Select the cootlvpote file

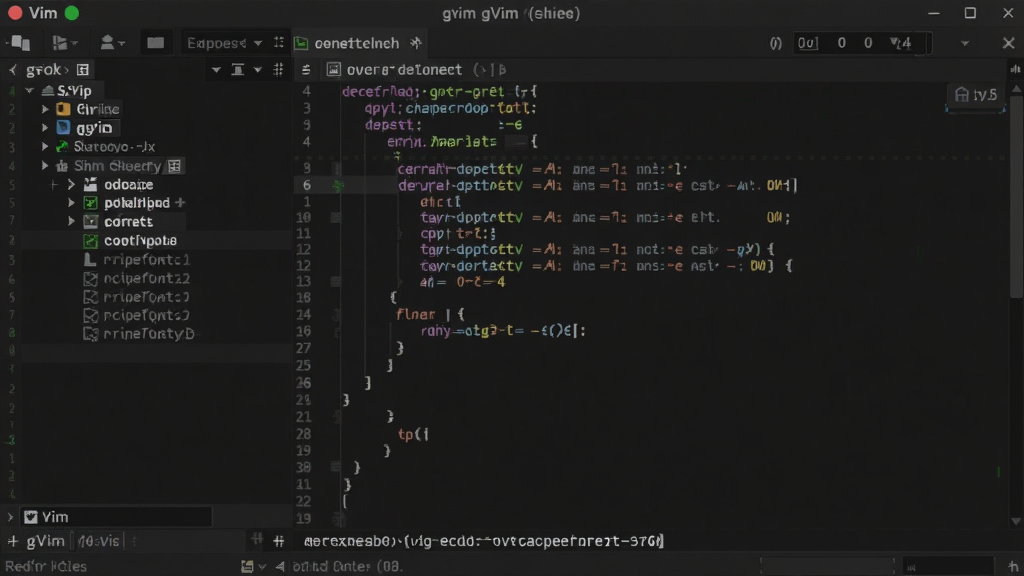[140, 240]
